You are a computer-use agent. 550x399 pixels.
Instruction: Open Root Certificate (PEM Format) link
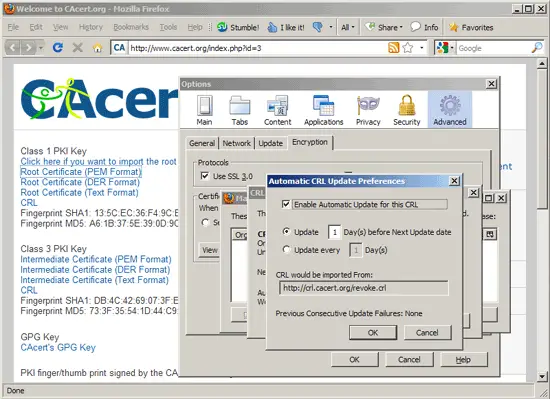point(81,172)
